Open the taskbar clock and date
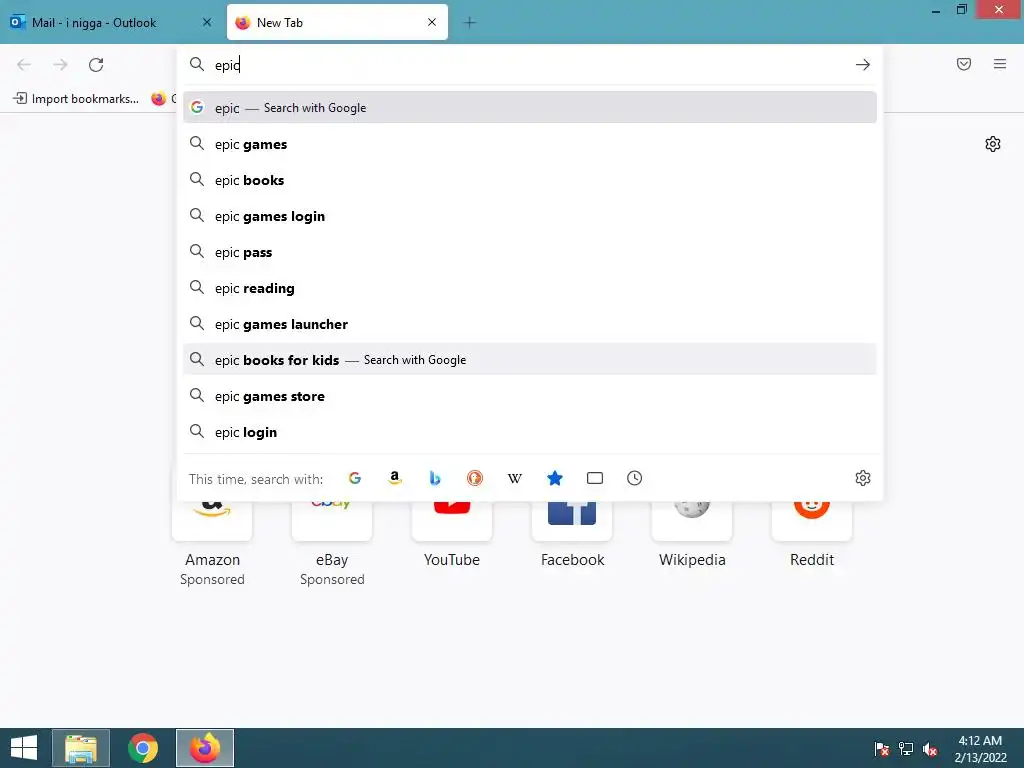The image size is (1024, 768). click(980, 749)
